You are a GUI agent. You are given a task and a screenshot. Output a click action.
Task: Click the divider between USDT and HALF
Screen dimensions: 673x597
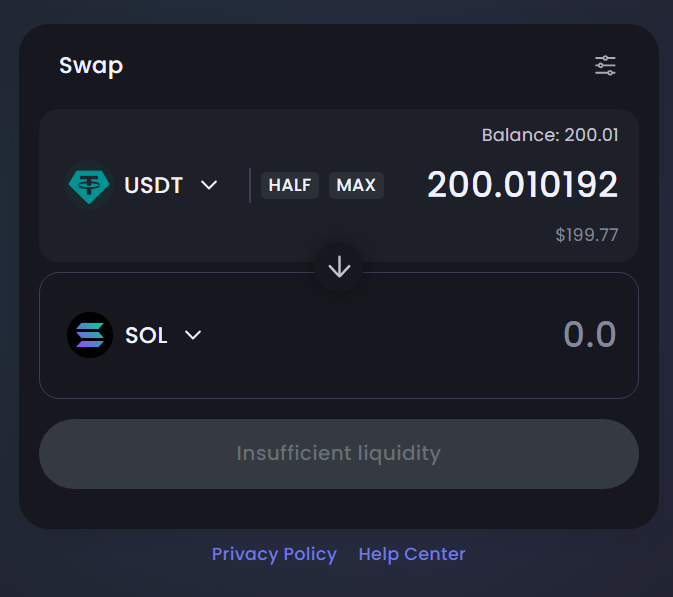tap(250, 185)
